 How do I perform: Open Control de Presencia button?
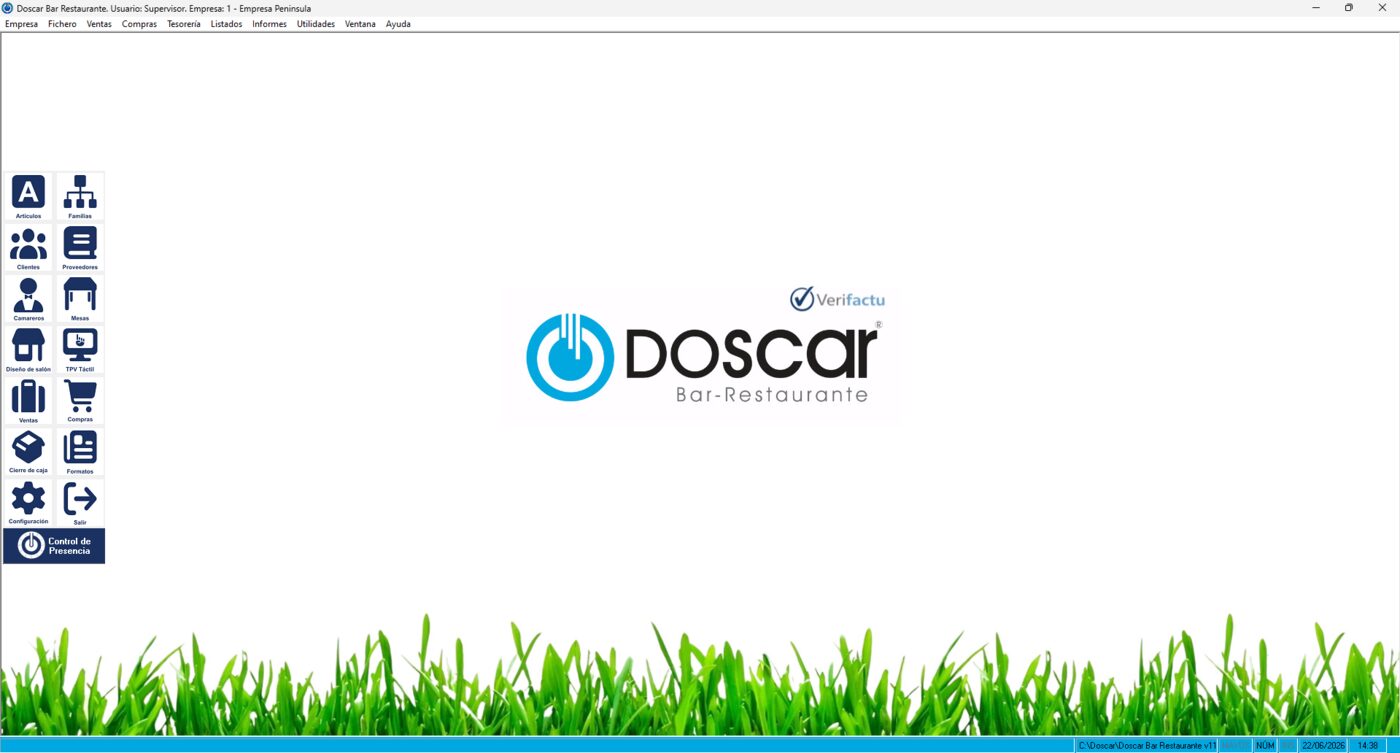coord(54,546)
